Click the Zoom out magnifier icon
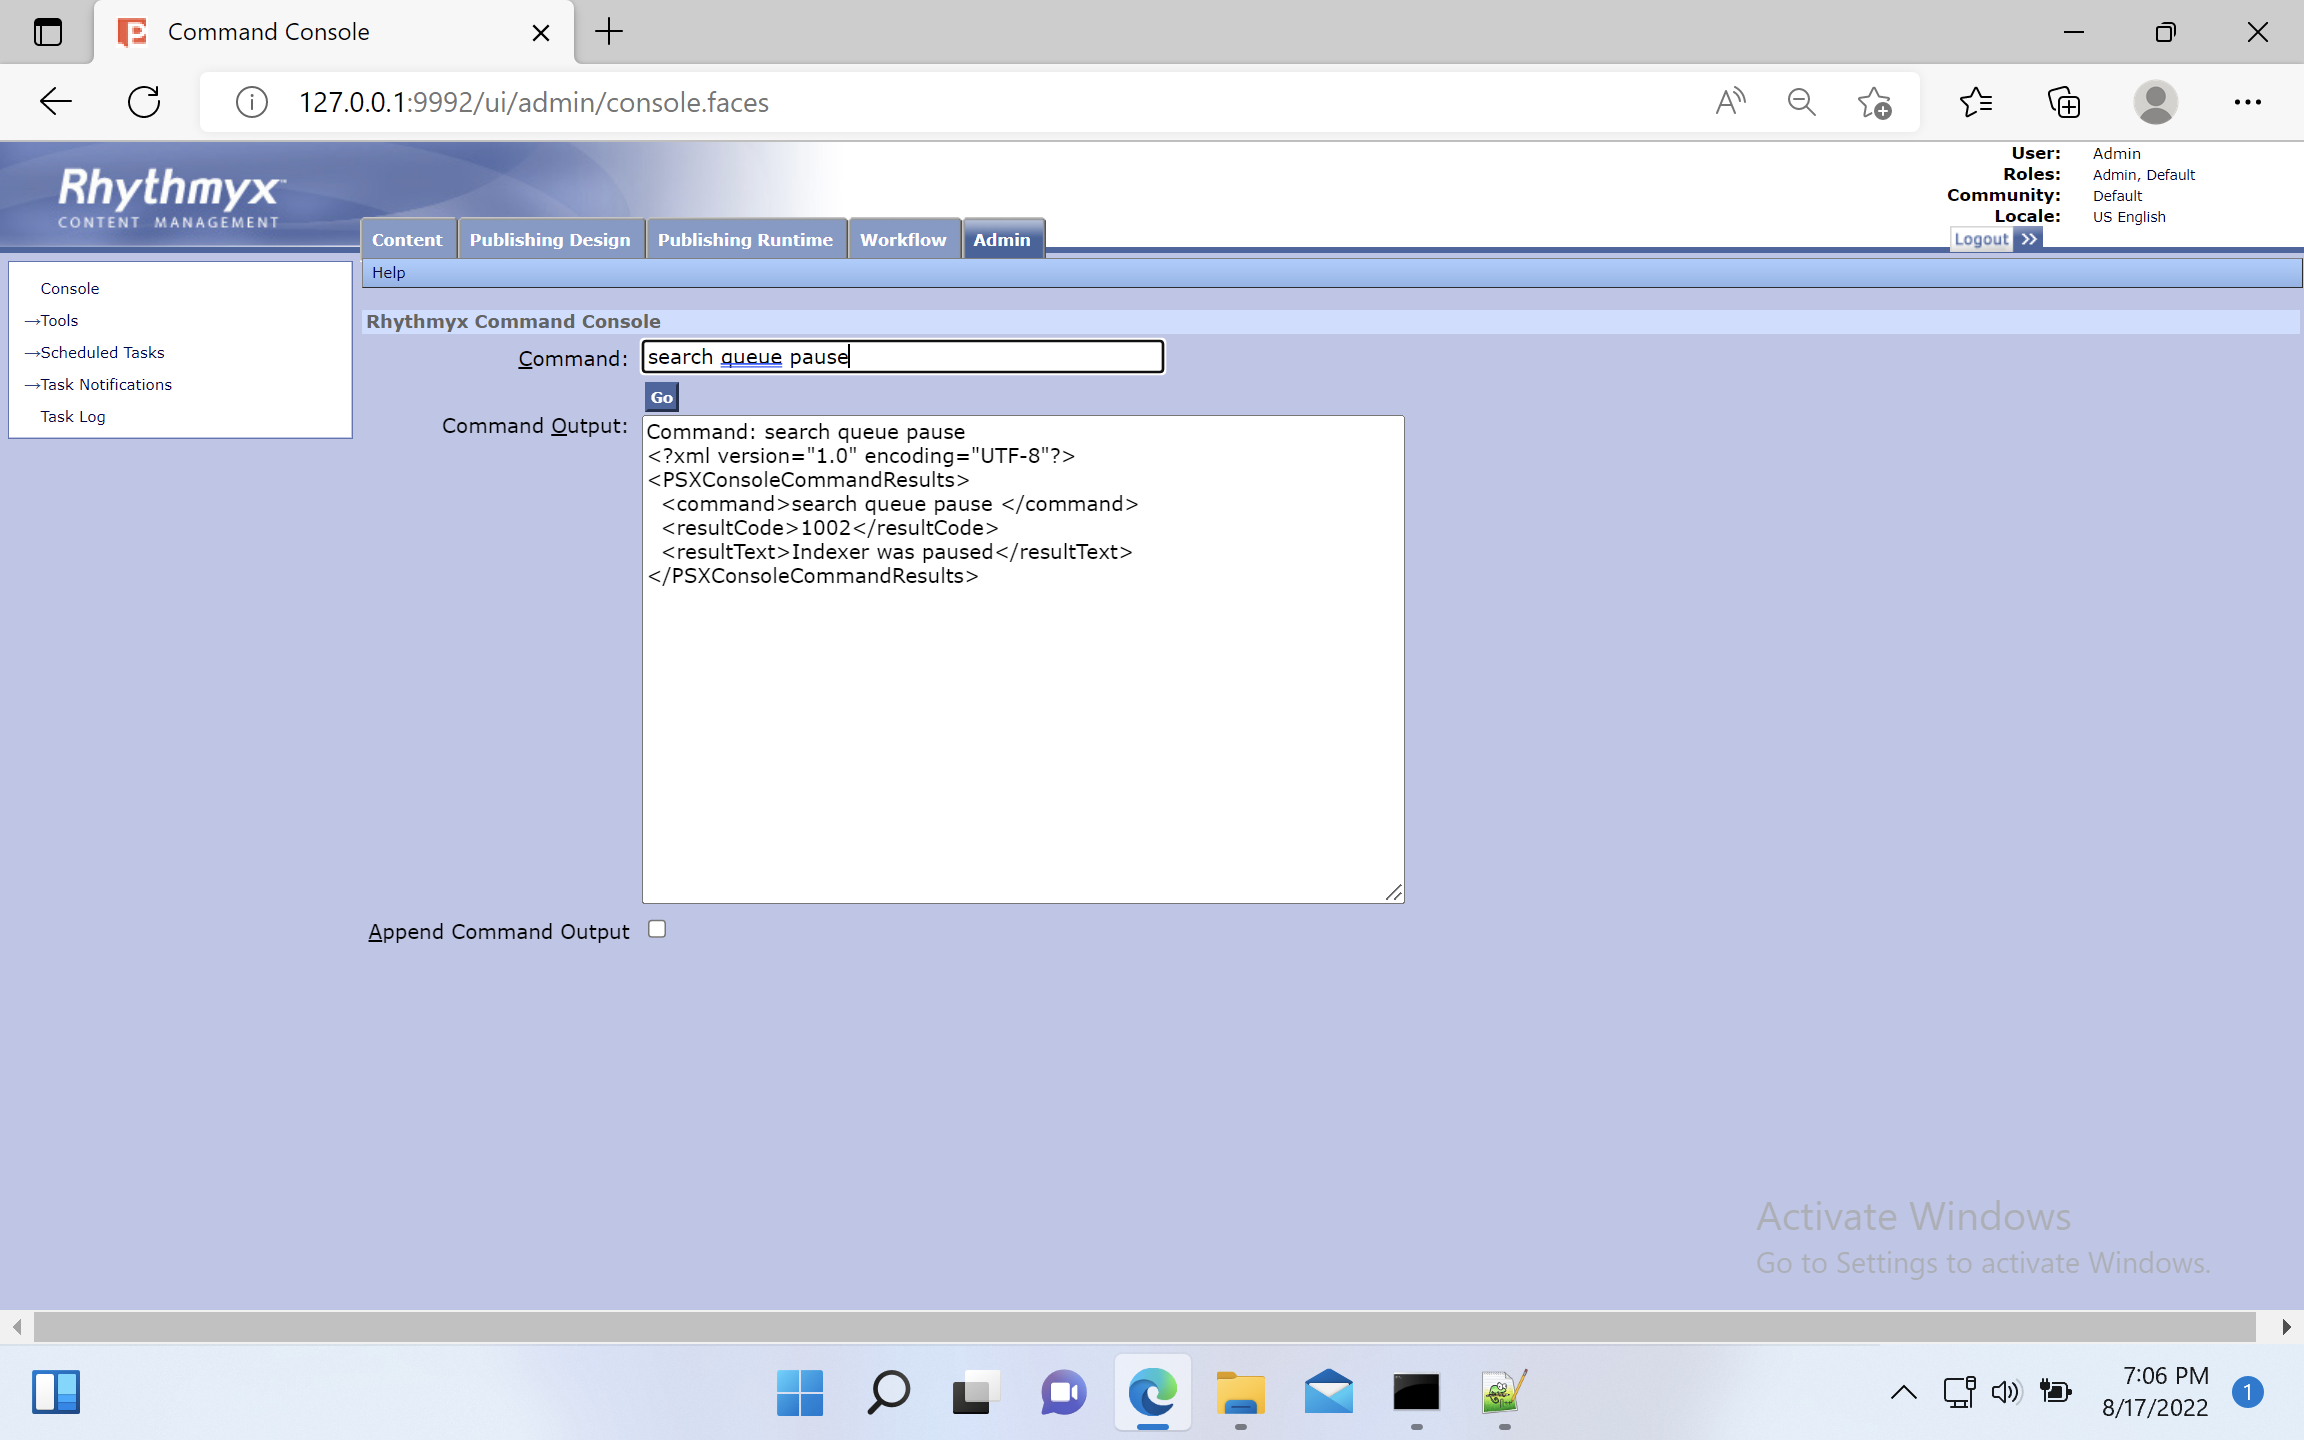The image size is (2304, 1440). (x=1801, y=102)
